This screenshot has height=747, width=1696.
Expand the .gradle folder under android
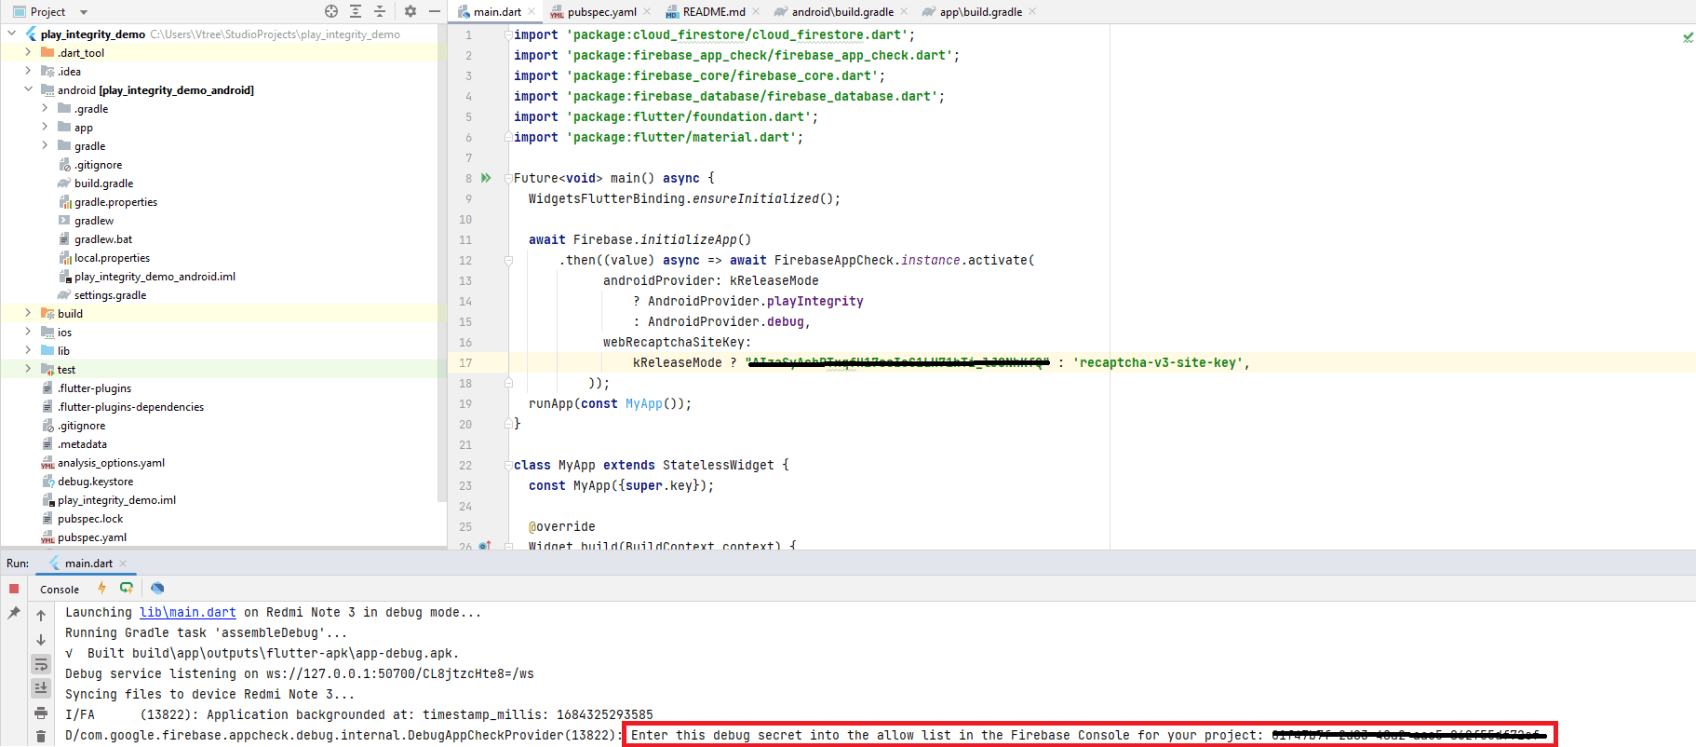pyautogui.click(x=45, y=108)
